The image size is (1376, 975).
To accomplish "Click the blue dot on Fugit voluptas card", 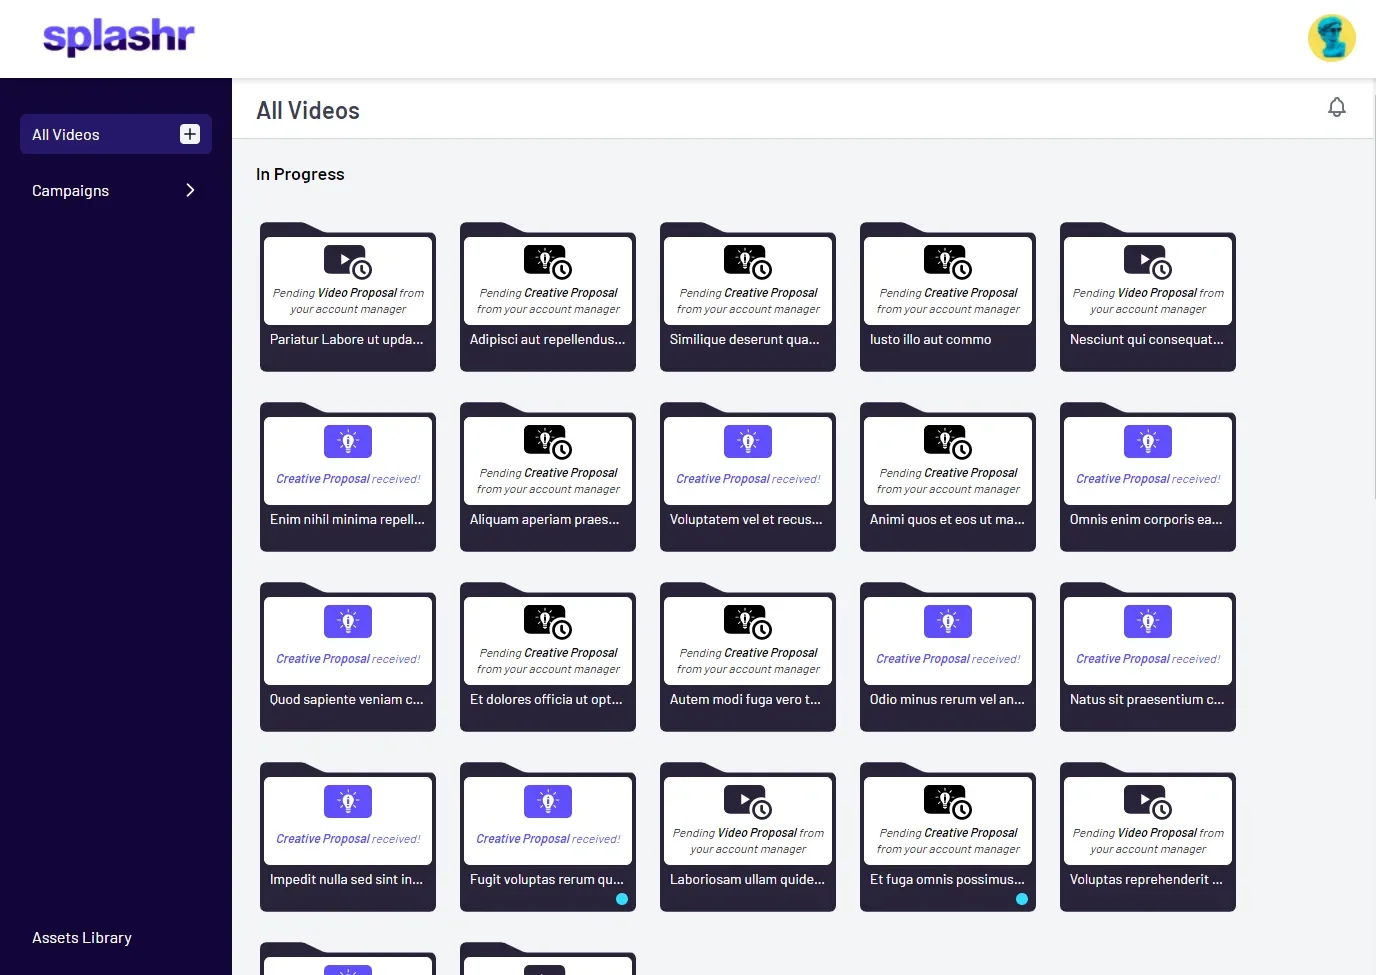I will [x=622, y=899].
